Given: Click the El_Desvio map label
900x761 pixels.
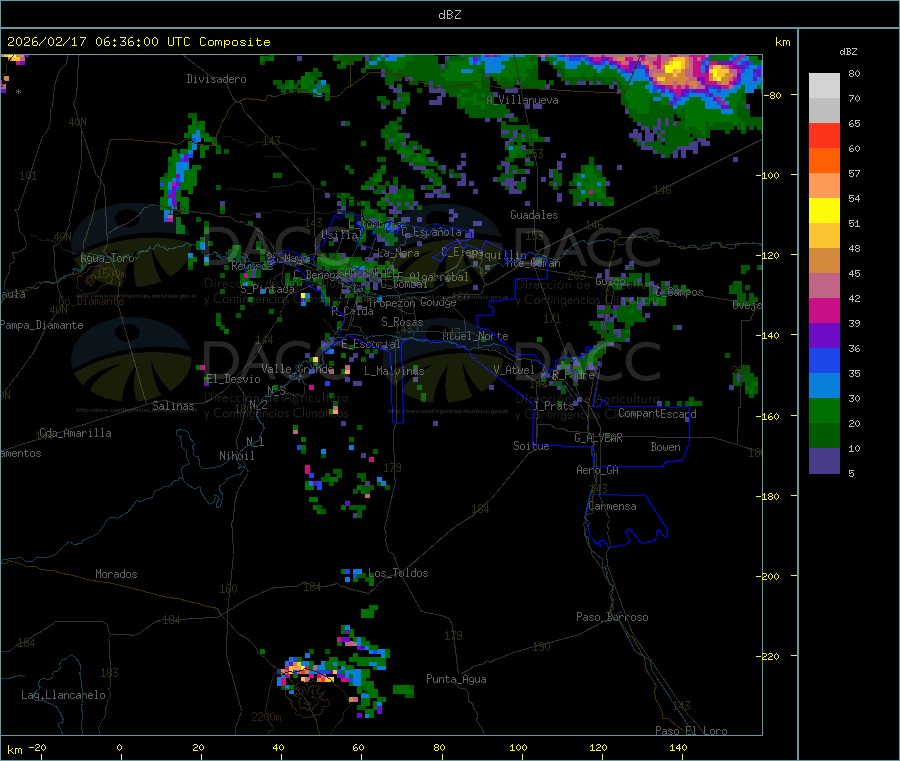Looking at the screenshot, I should [x=233, y=379].
